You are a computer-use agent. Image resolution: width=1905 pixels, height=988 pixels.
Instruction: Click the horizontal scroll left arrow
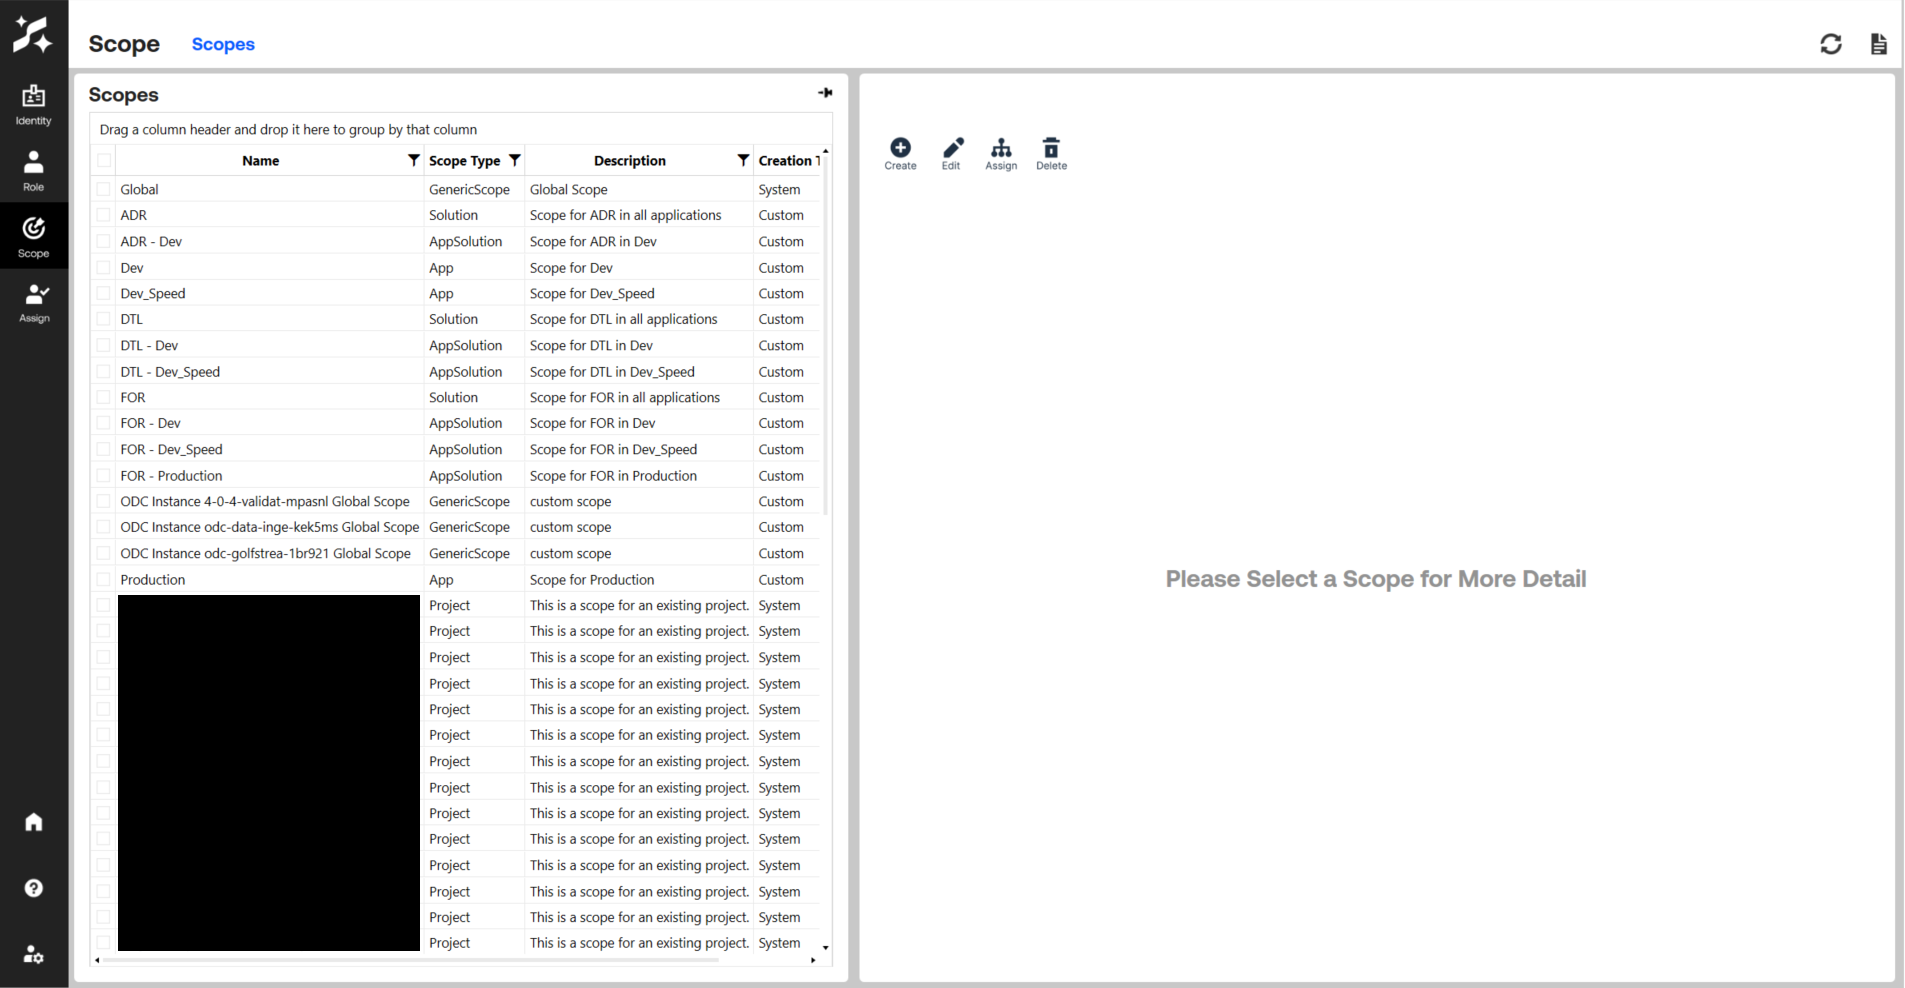[x=97, y=960]
